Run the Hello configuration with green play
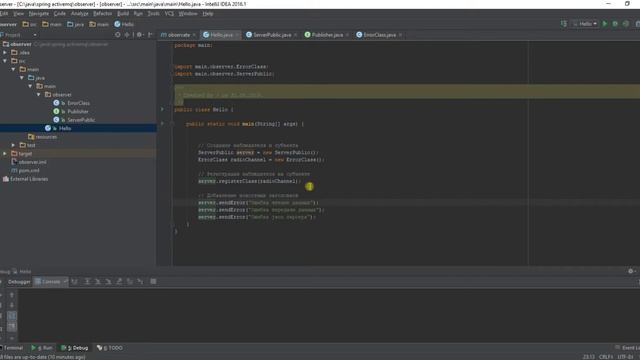 point(605,24)
